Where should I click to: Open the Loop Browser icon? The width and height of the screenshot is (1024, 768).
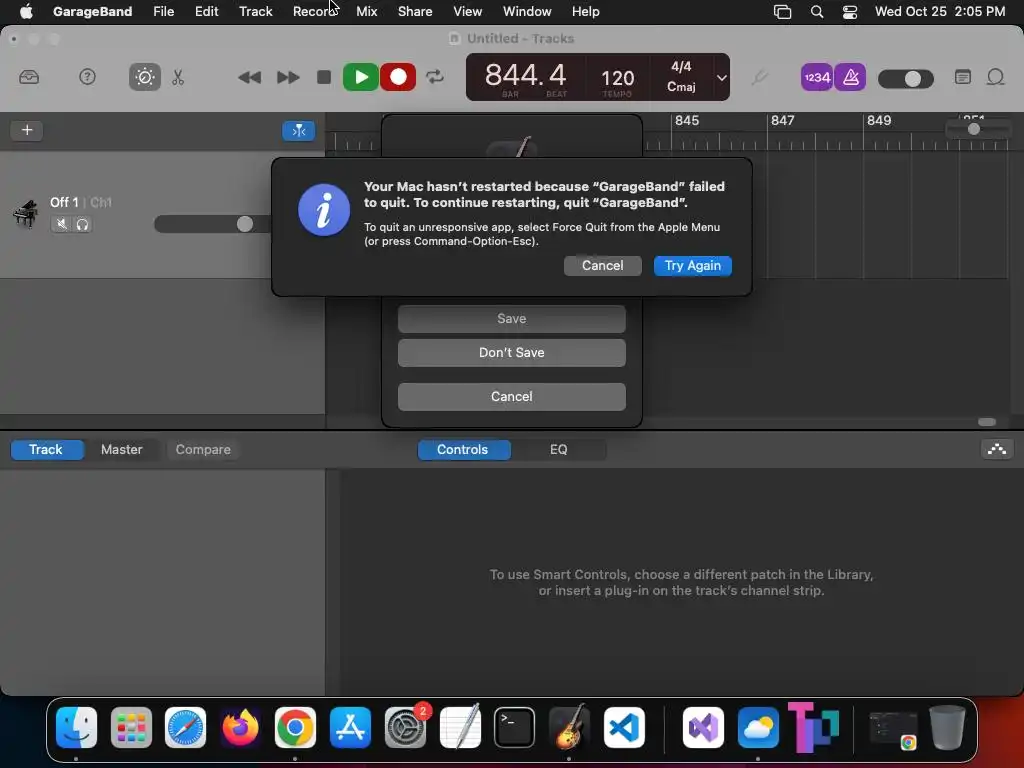995,77
